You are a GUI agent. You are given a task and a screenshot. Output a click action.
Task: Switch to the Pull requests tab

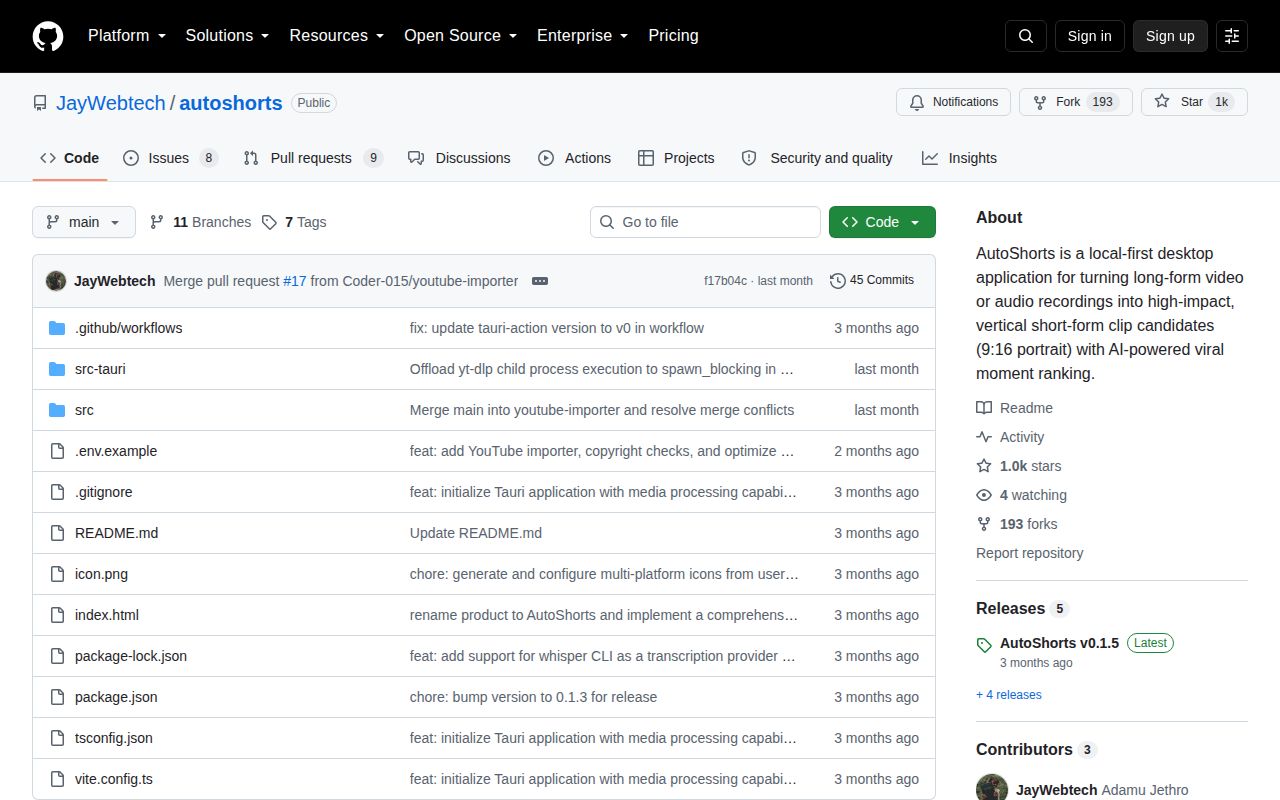[313, 158]
